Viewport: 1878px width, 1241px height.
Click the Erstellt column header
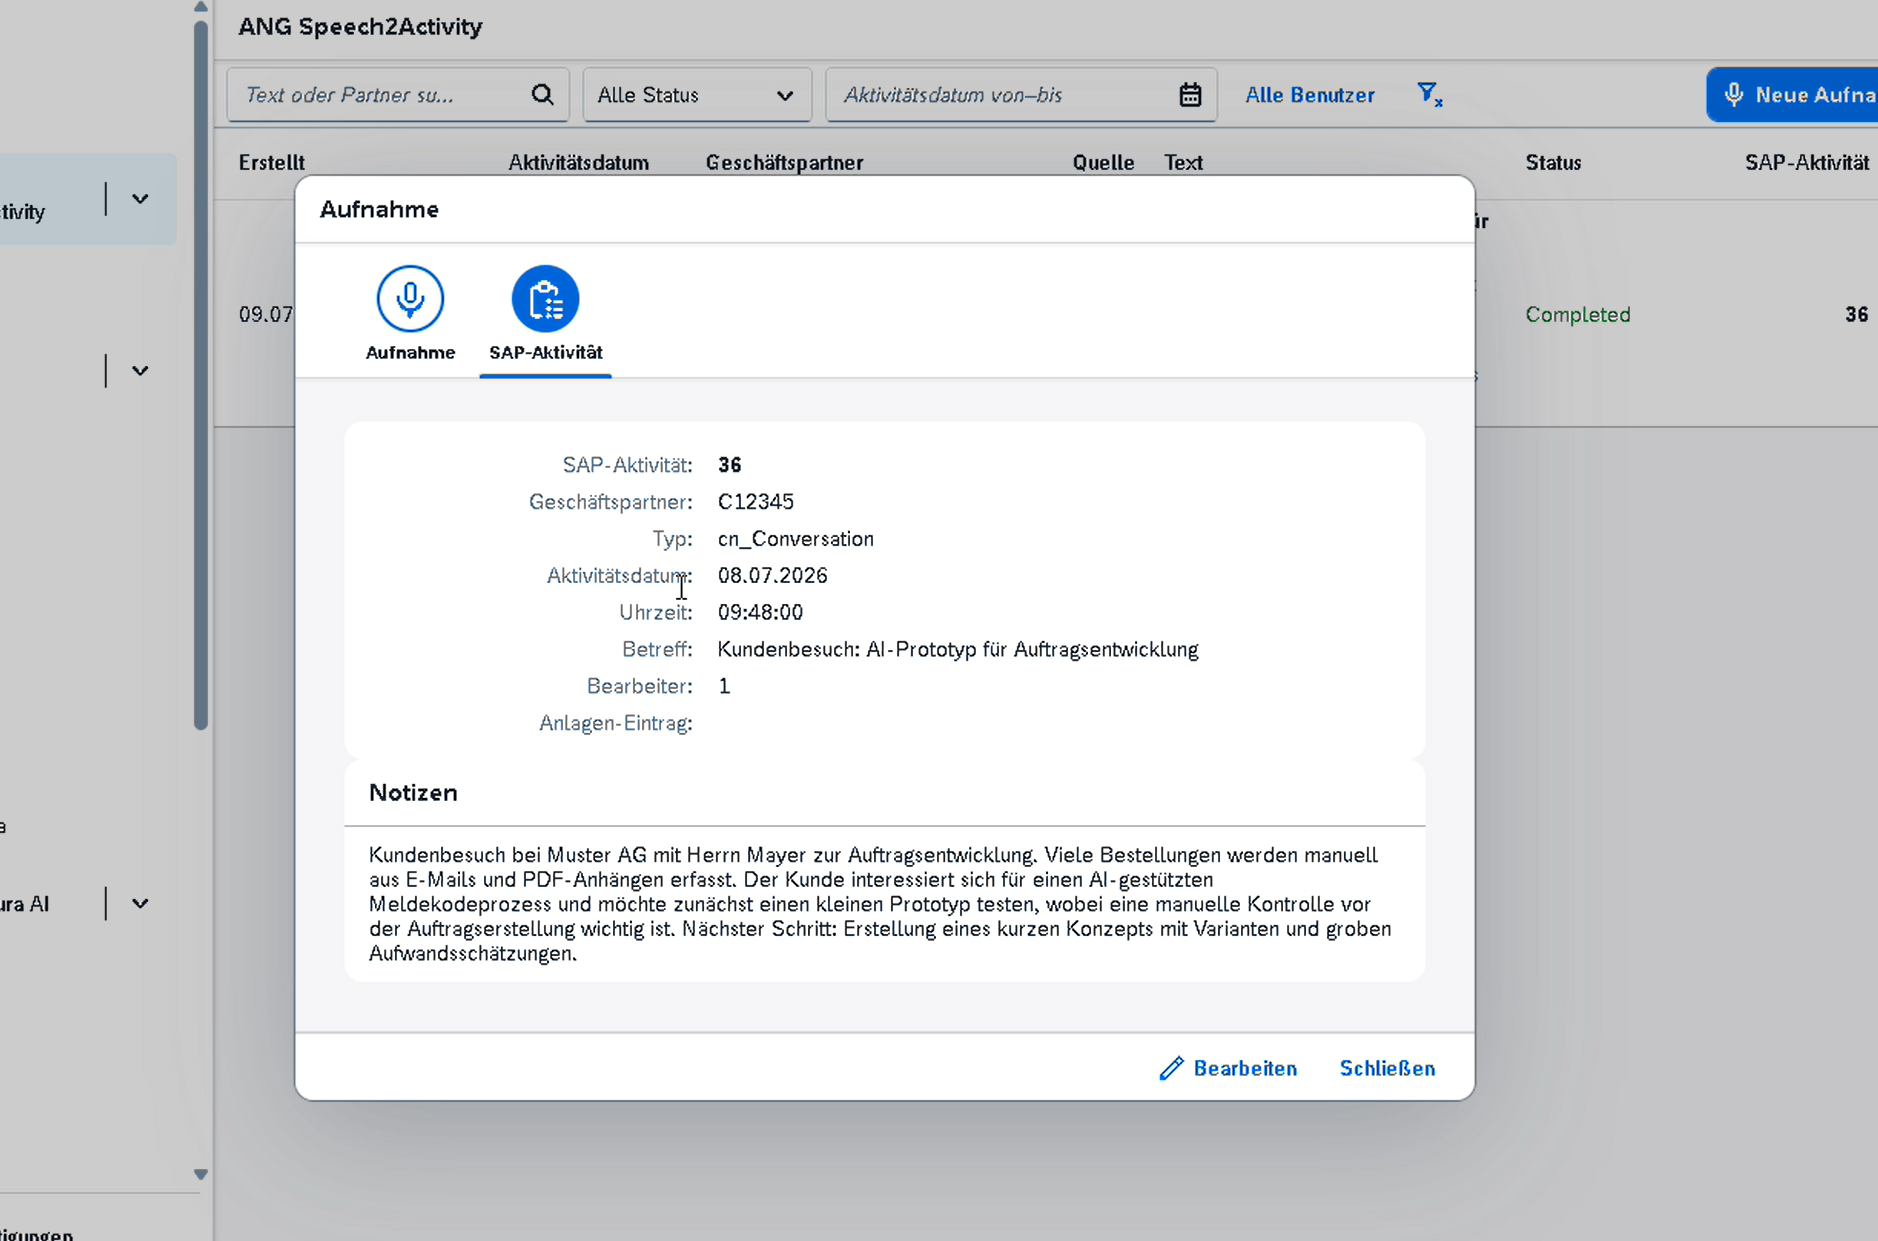click(272, 162)
